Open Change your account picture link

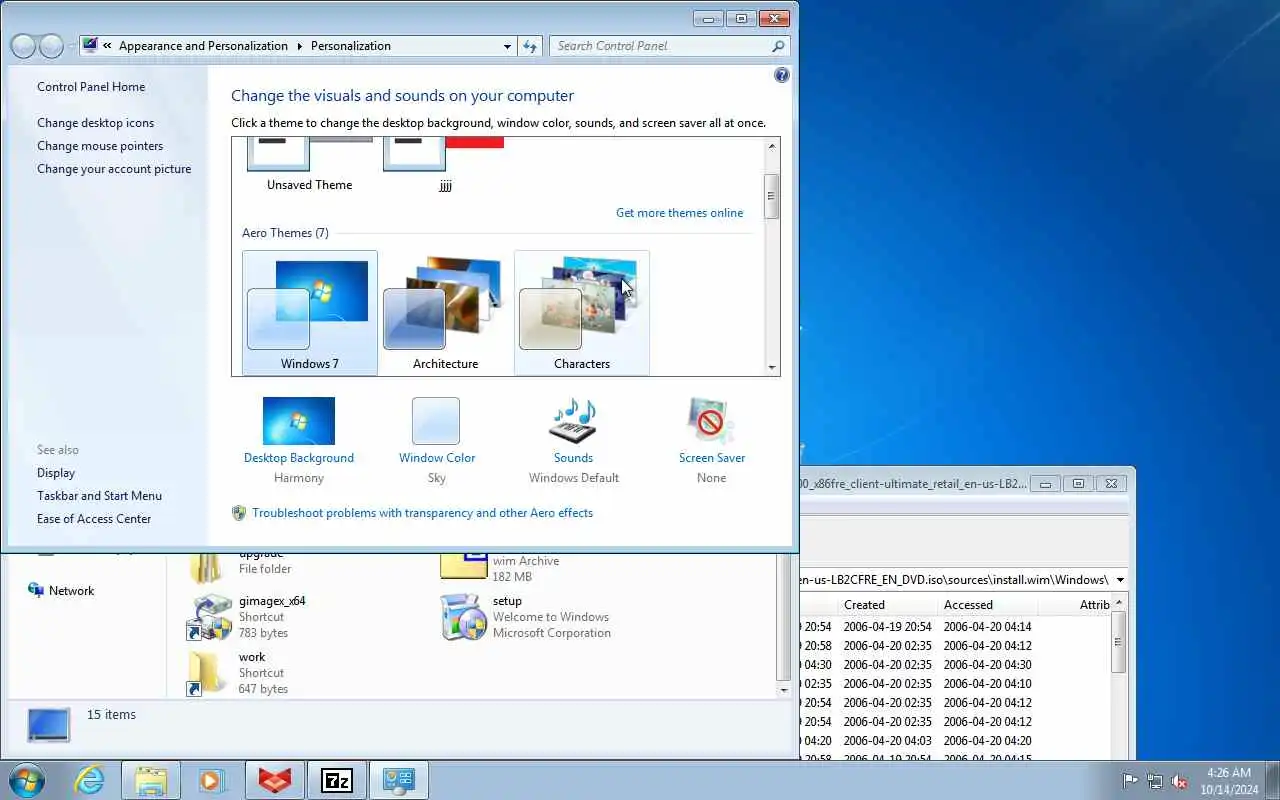coord(114,169)
